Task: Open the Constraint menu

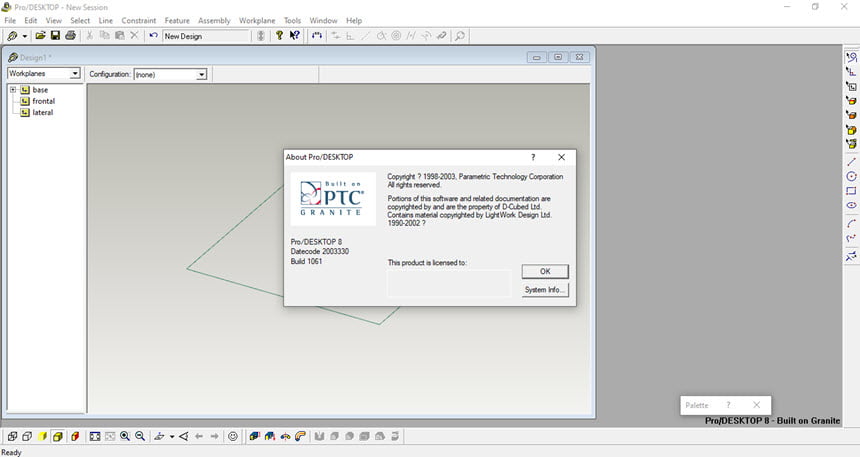Action: point(139,20)
